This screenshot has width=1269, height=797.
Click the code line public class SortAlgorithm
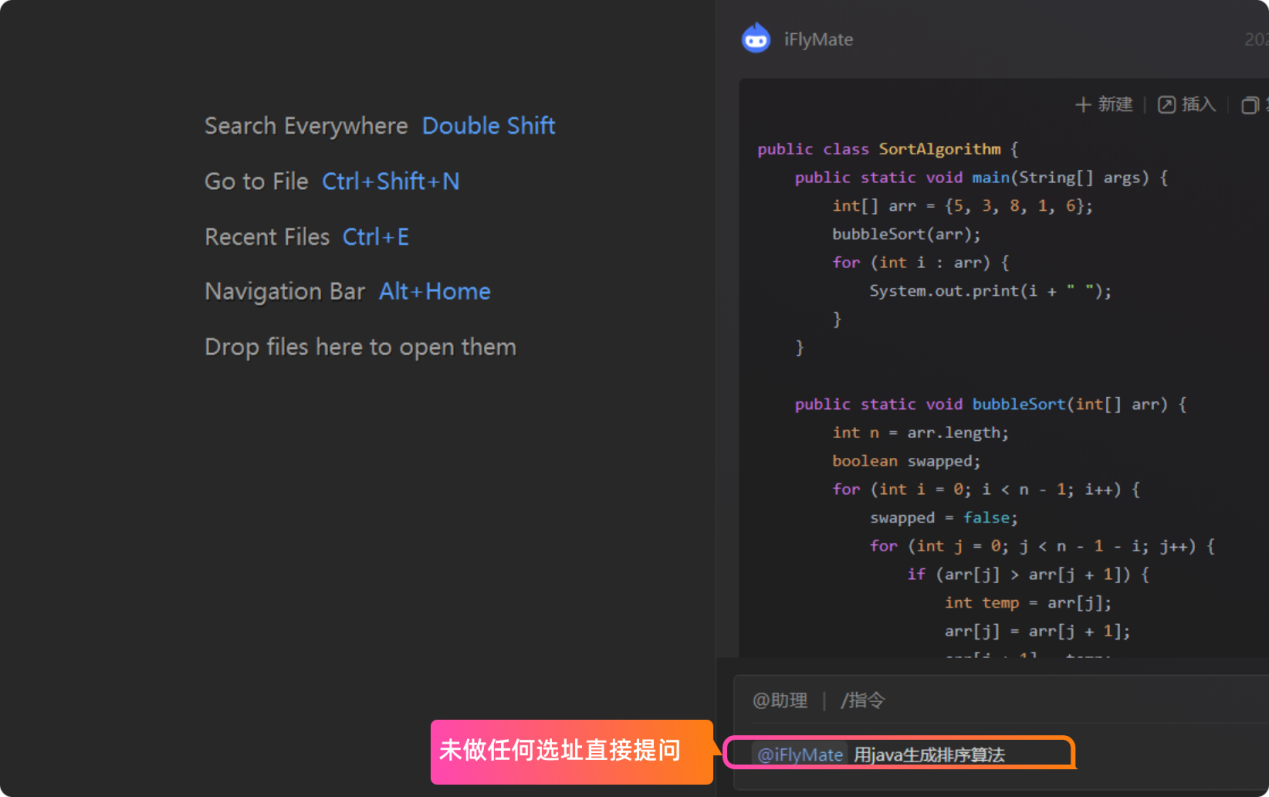[x=888, y=149]
